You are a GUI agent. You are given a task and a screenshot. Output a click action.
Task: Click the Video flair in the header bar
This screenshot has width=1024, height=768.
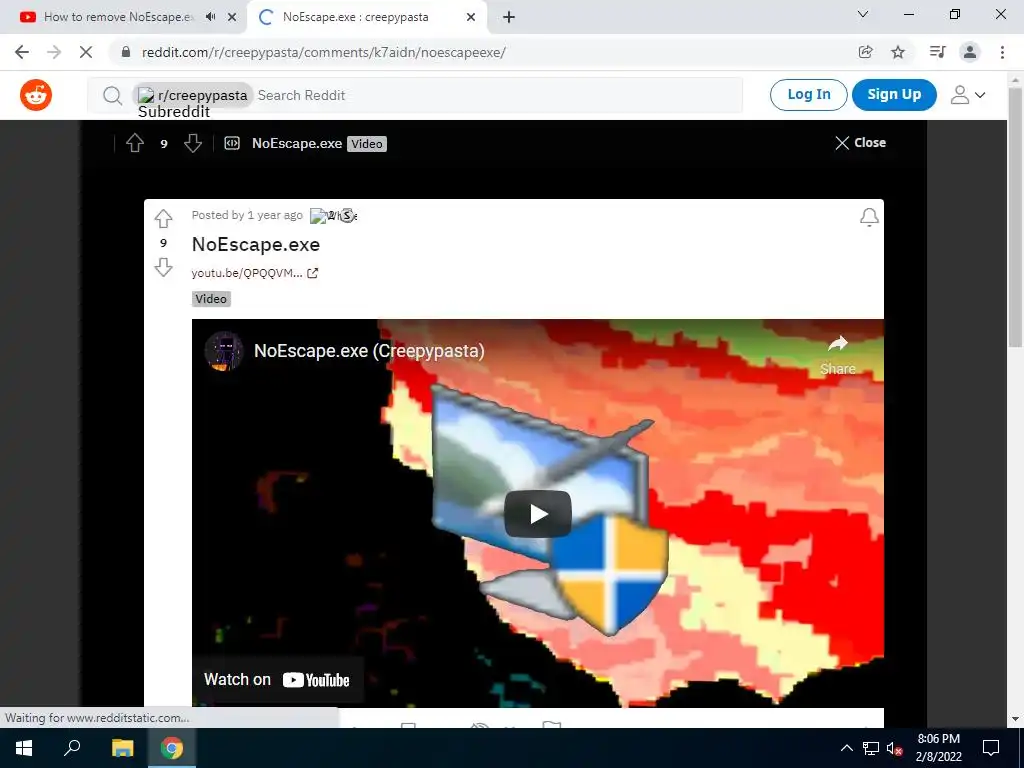366,144
